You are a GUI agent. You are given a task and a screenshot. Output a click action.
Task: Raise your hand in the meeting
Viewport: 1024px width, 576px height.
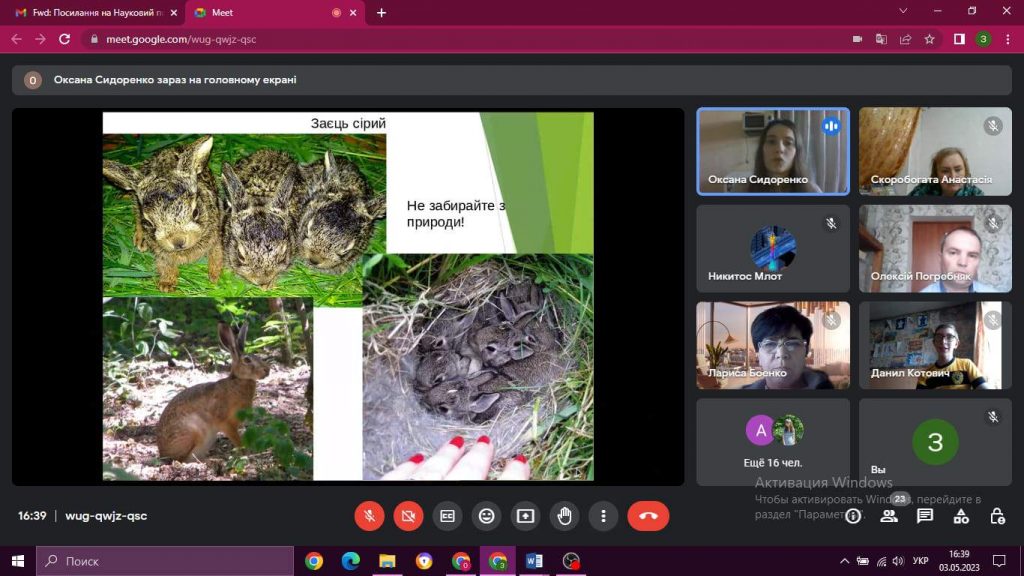pos(565,516)
